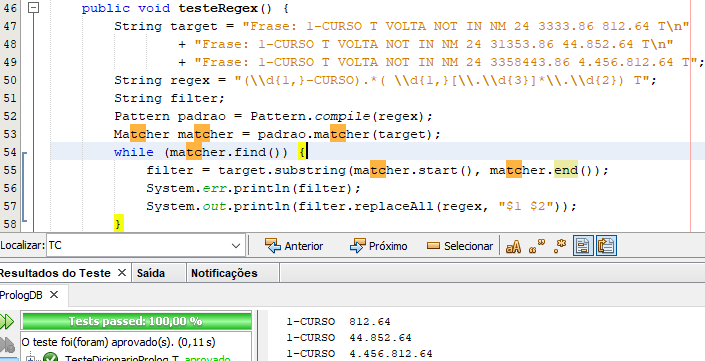Click 'testeRegex' method name
The height and width of the screenshot is (361, 705).
[219, 8]
